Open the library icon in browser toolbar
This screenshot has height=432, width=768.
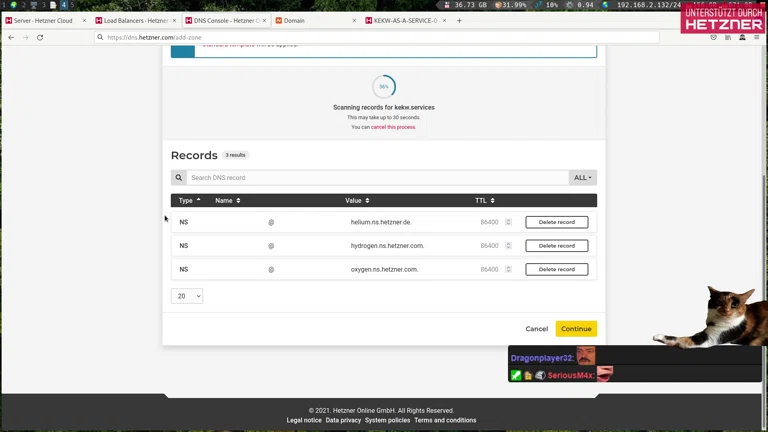point(728,37)
